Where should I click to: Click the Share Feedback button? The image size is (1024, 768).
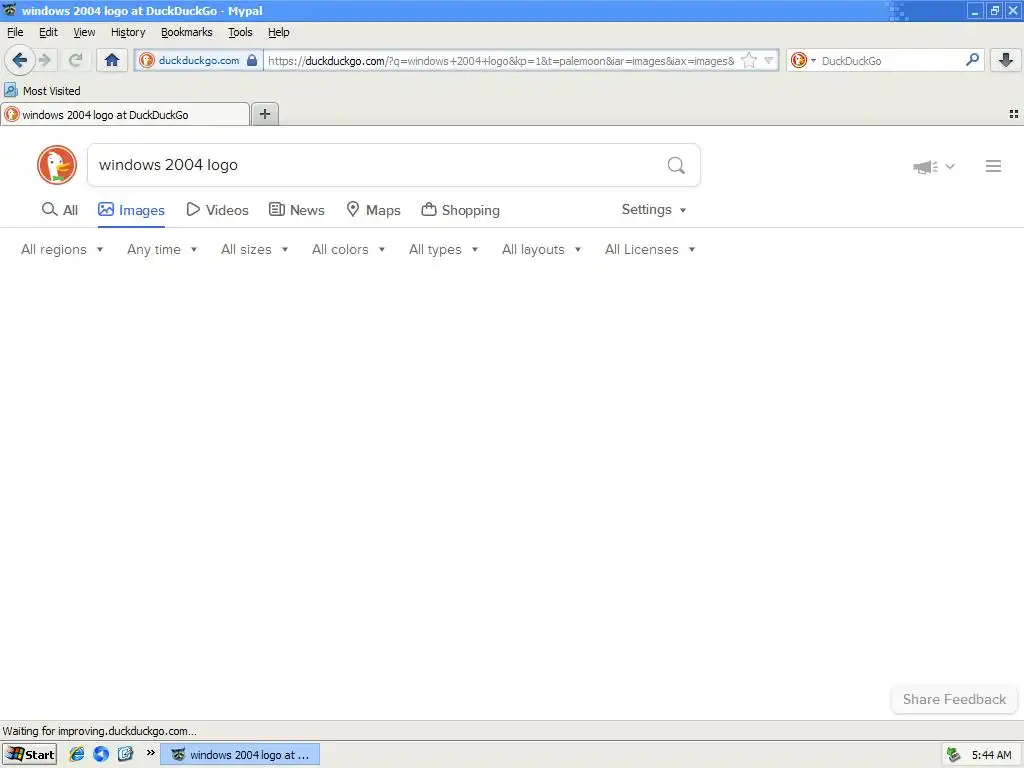pyautogui.click(x=954, y=699)
